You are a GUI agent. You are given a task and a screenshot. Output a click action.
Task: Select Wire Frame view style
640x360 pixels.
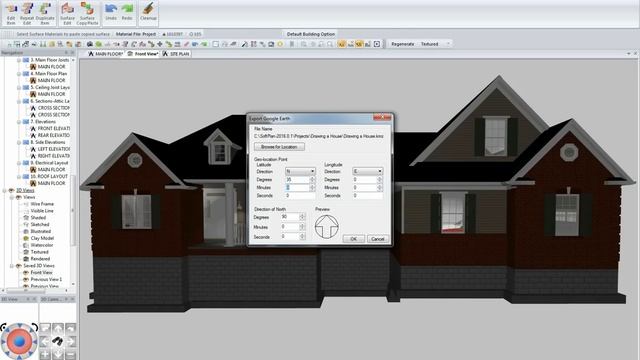click(42, 204)
